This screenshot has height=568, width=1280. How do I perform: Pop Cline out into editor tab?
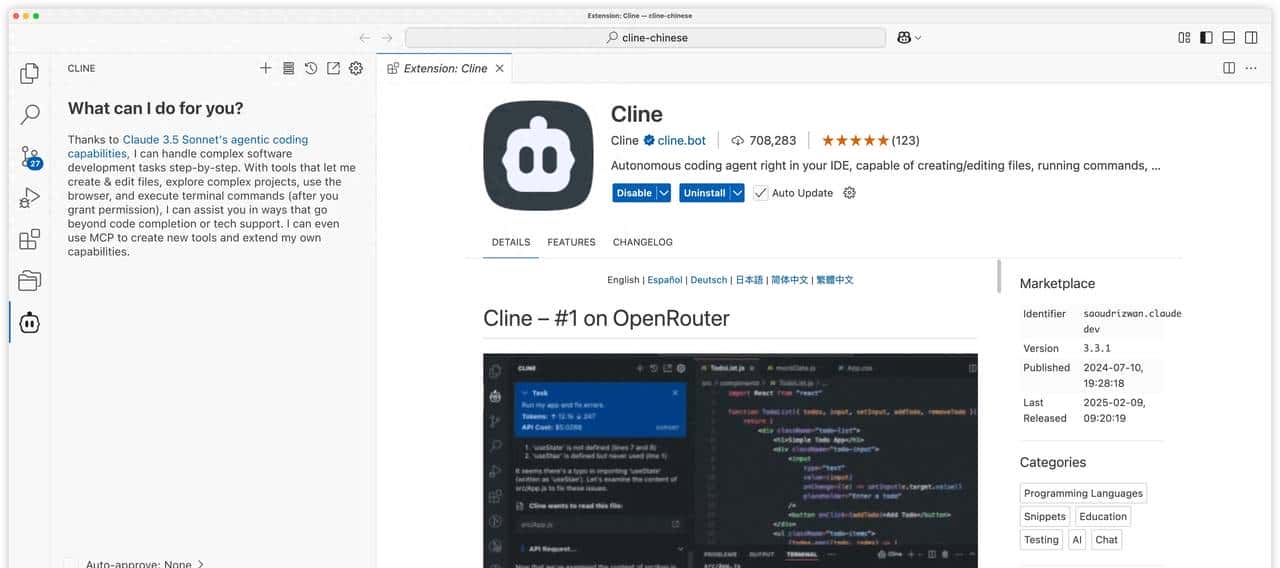(x=333, y=68)
